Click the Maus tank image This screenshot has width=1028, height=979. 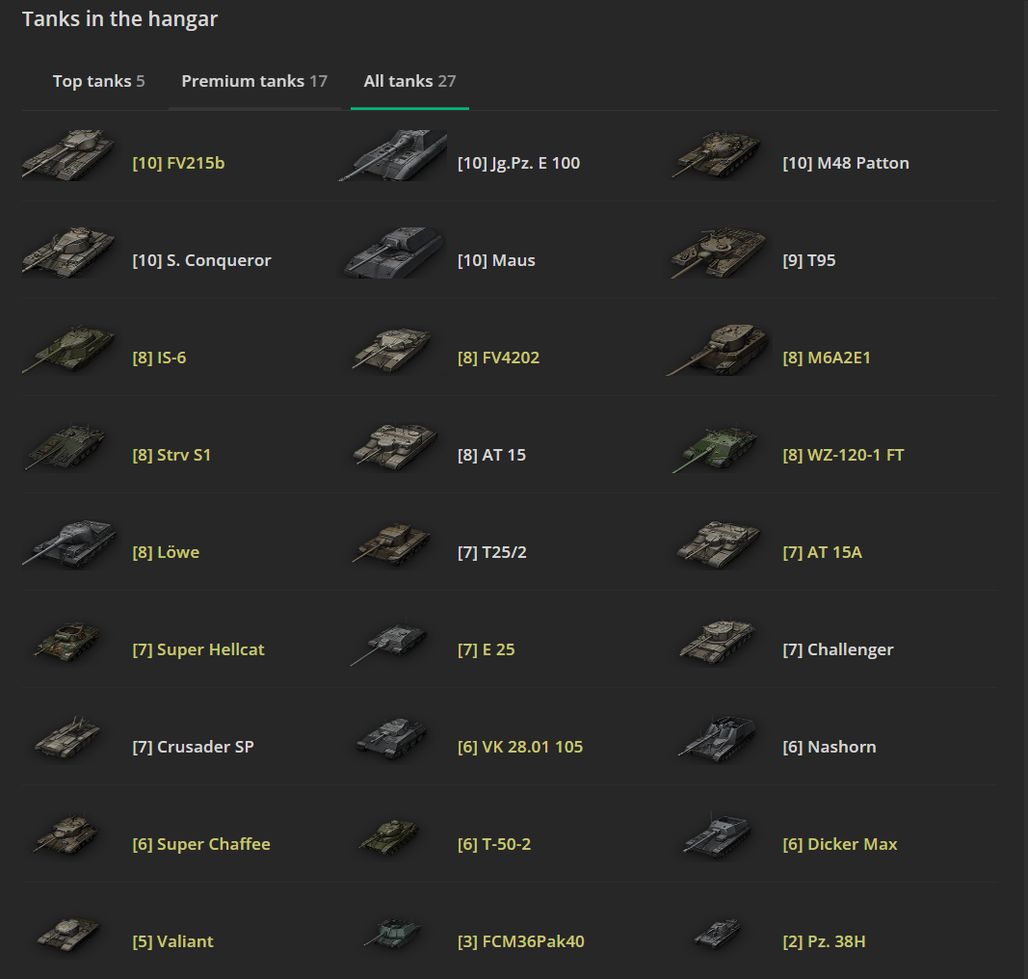tap(393, 252)
